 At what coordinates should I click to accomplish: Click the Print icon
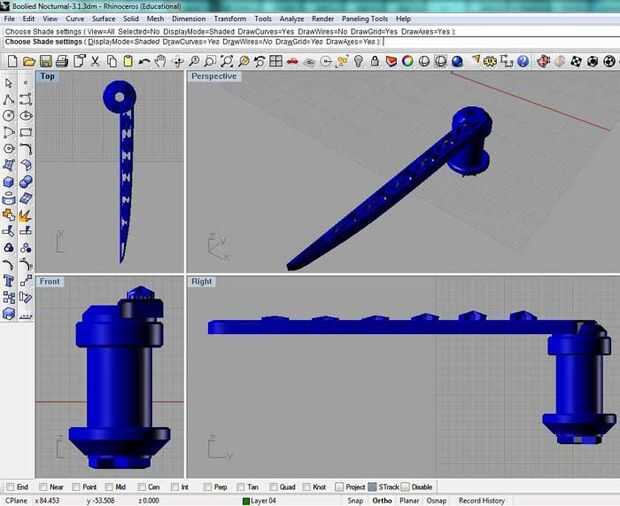tap(62, 61)
